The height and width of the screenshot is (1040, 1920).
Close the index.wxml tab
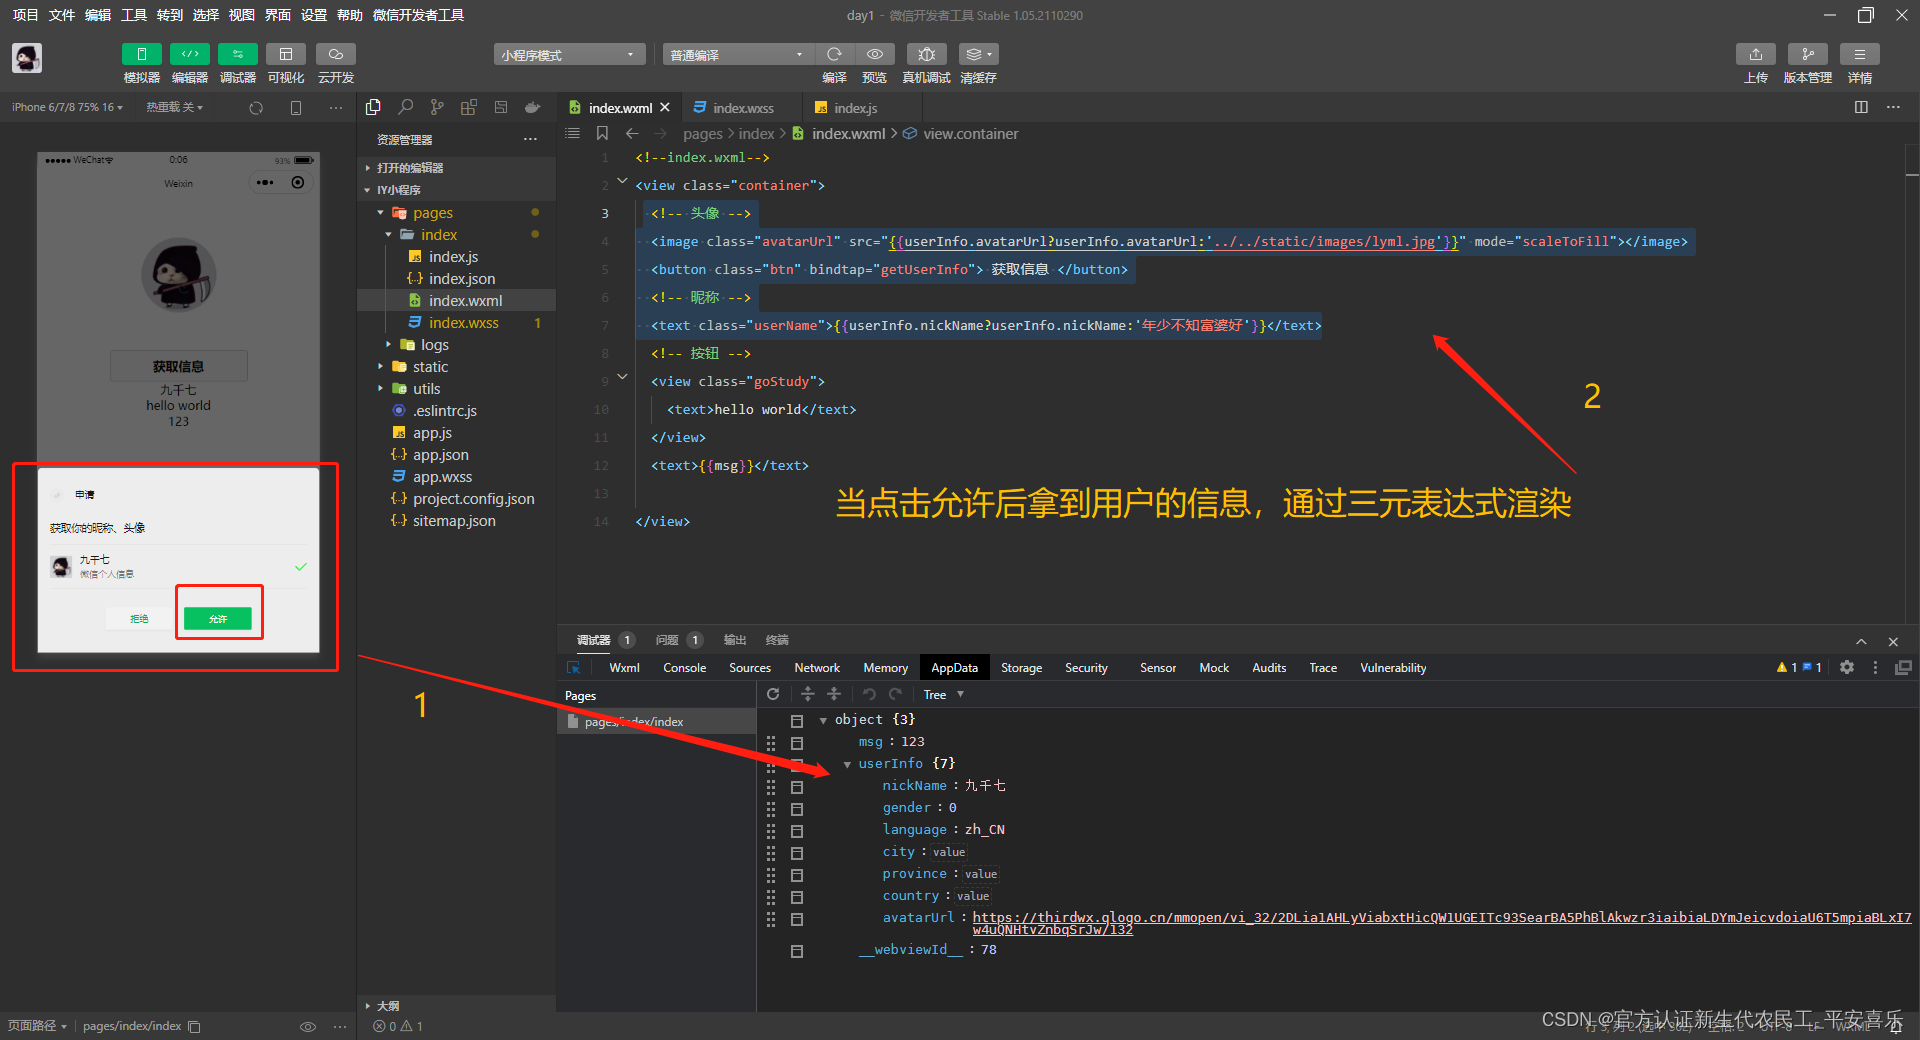pos(665,107)
